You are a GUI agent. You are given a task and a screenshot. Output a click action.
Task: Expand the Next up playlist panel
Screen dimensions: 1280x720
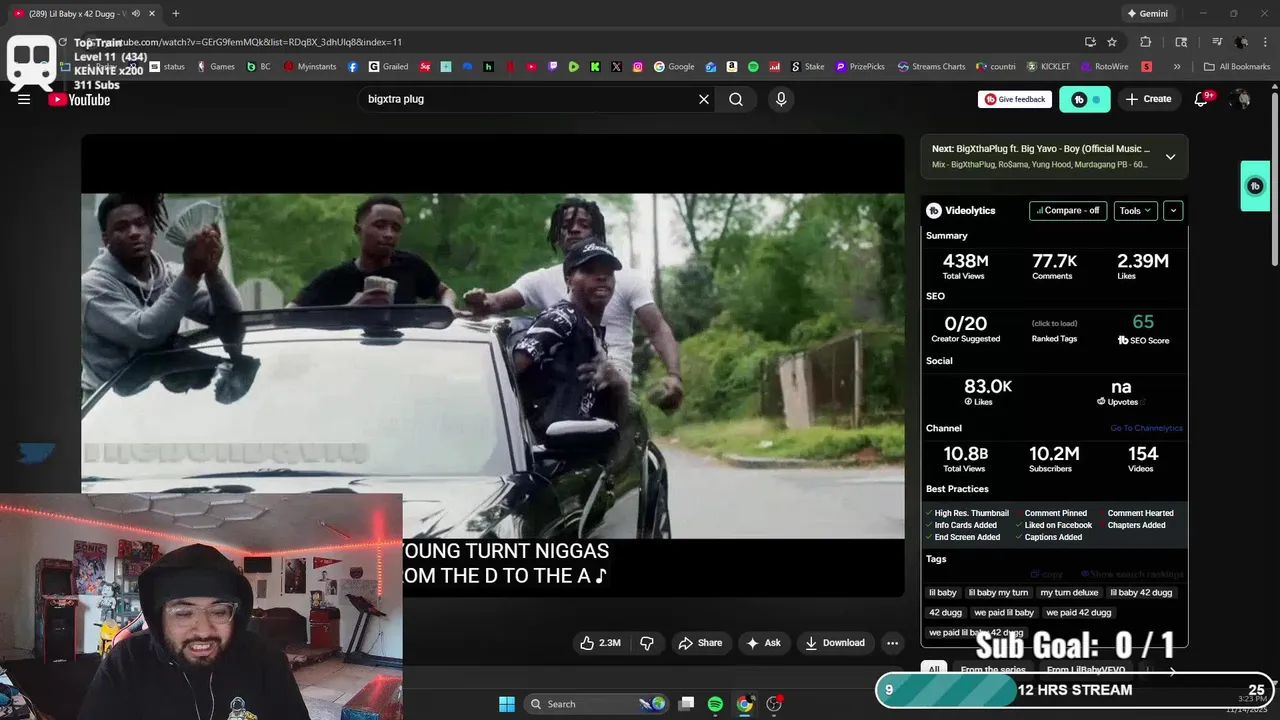(x=1170, y=156)
